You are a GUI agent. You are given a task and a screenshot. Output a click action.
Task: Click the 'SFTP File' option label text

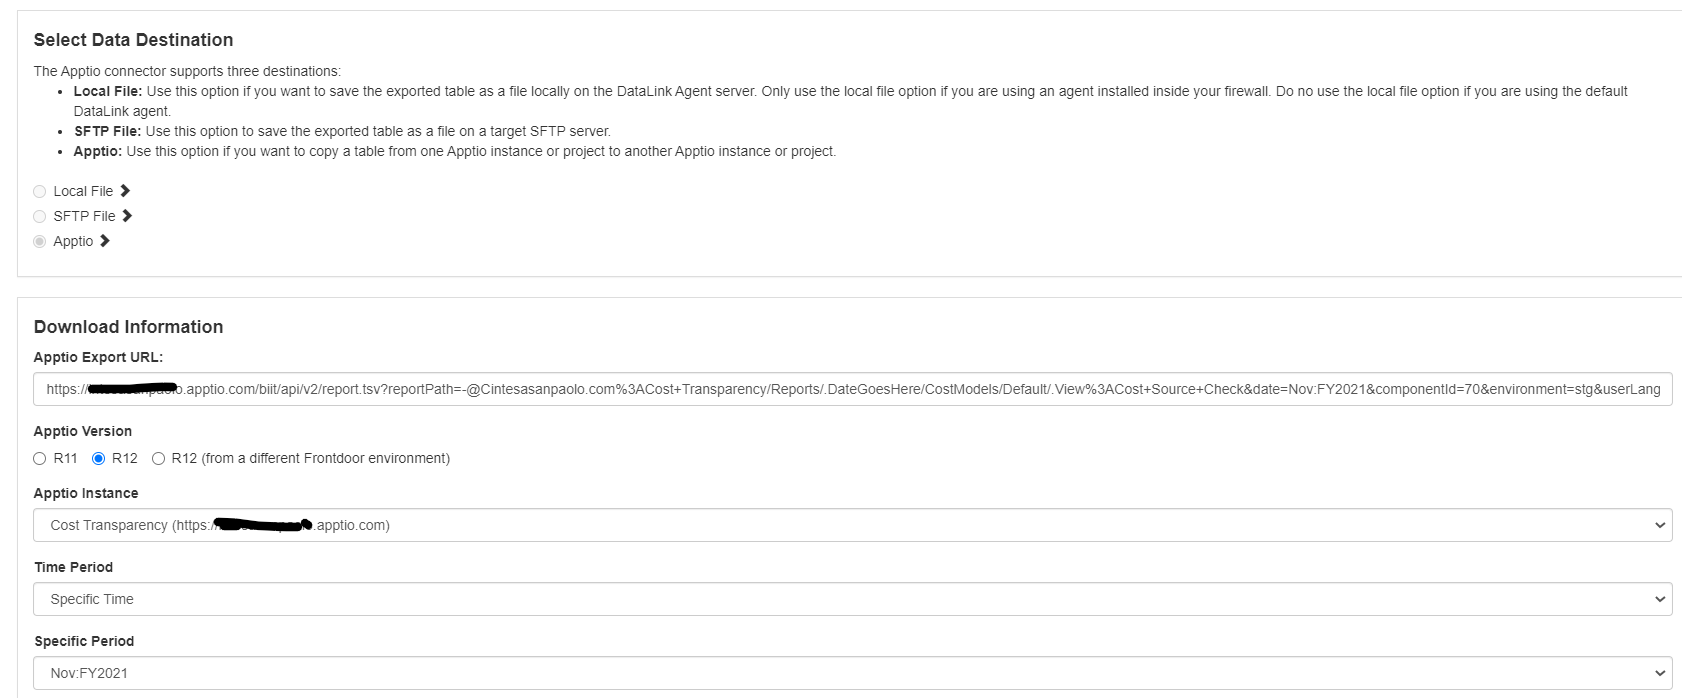84,217
